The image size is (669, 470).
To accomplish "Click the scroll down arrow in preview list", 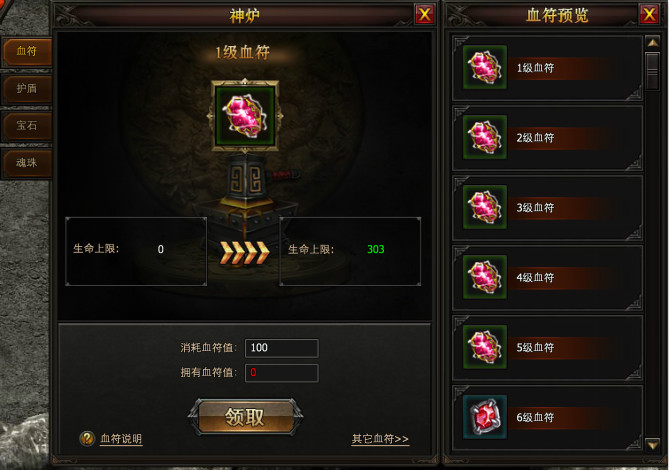I will click(x=653, y=446).
